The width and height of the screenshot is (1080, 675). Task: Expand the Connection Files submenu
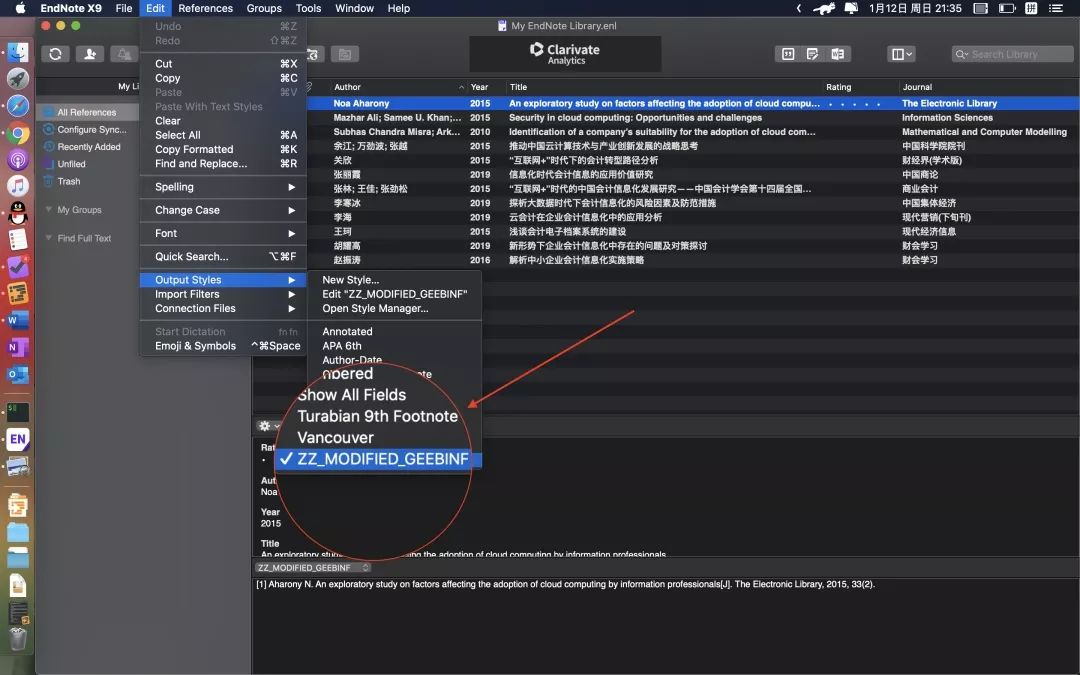[x=223, y=309]
